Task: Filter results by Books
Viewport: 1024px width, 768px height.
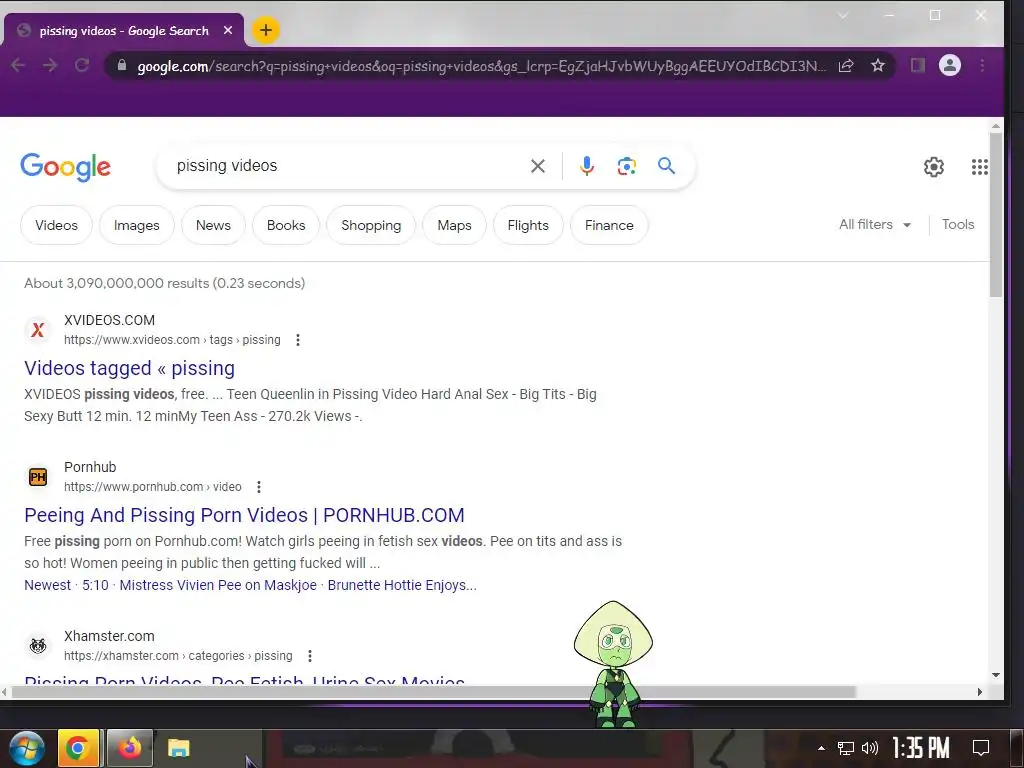Action: (x=286, y=225)
